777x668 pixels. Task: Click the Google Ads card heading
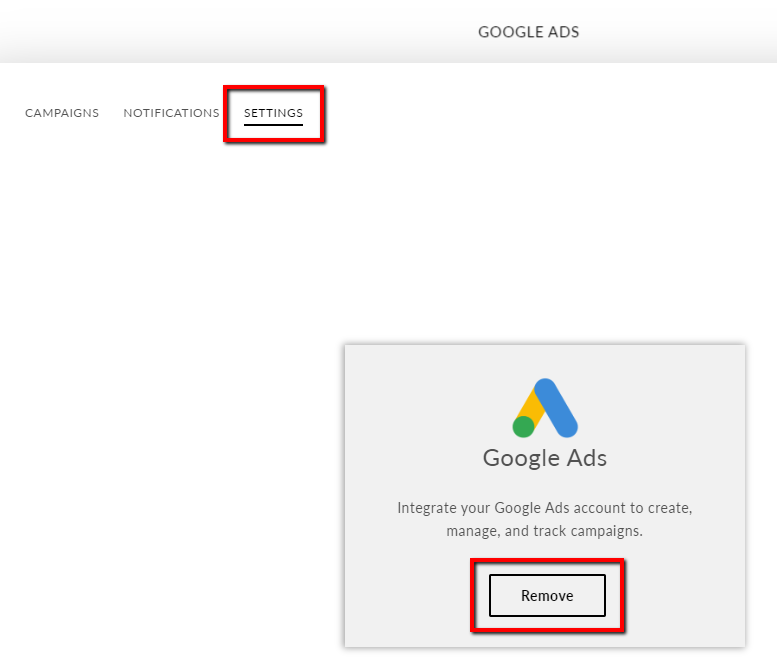(x=545, y=458)
